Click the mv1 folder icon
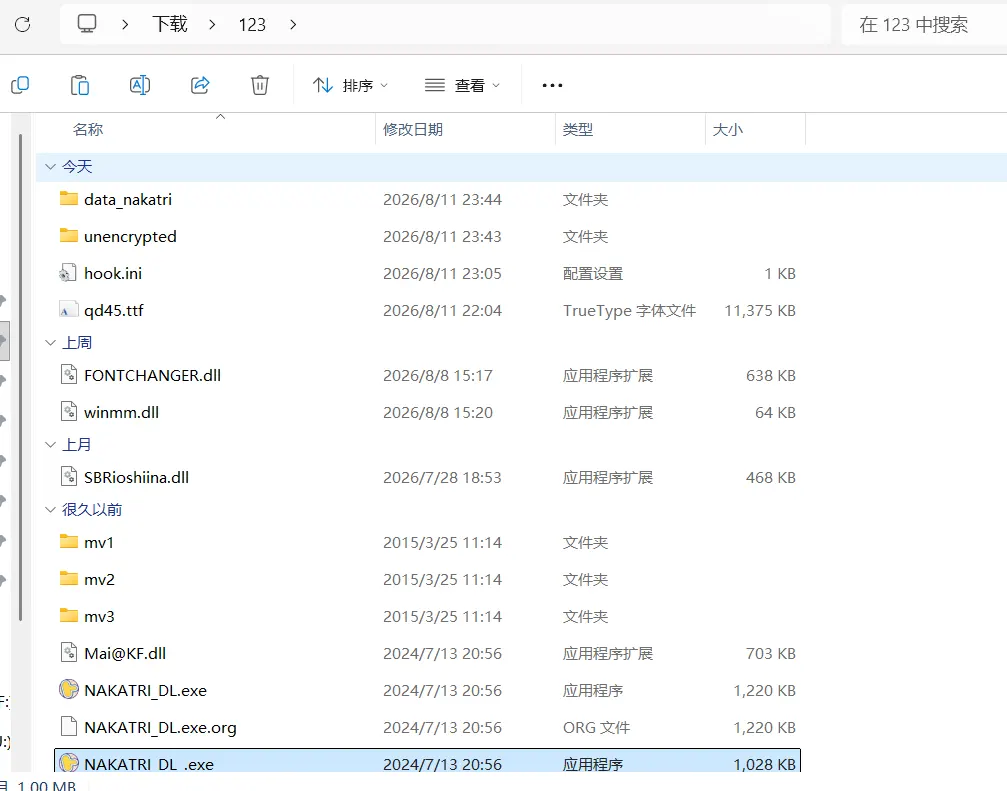 coord(69,541)
